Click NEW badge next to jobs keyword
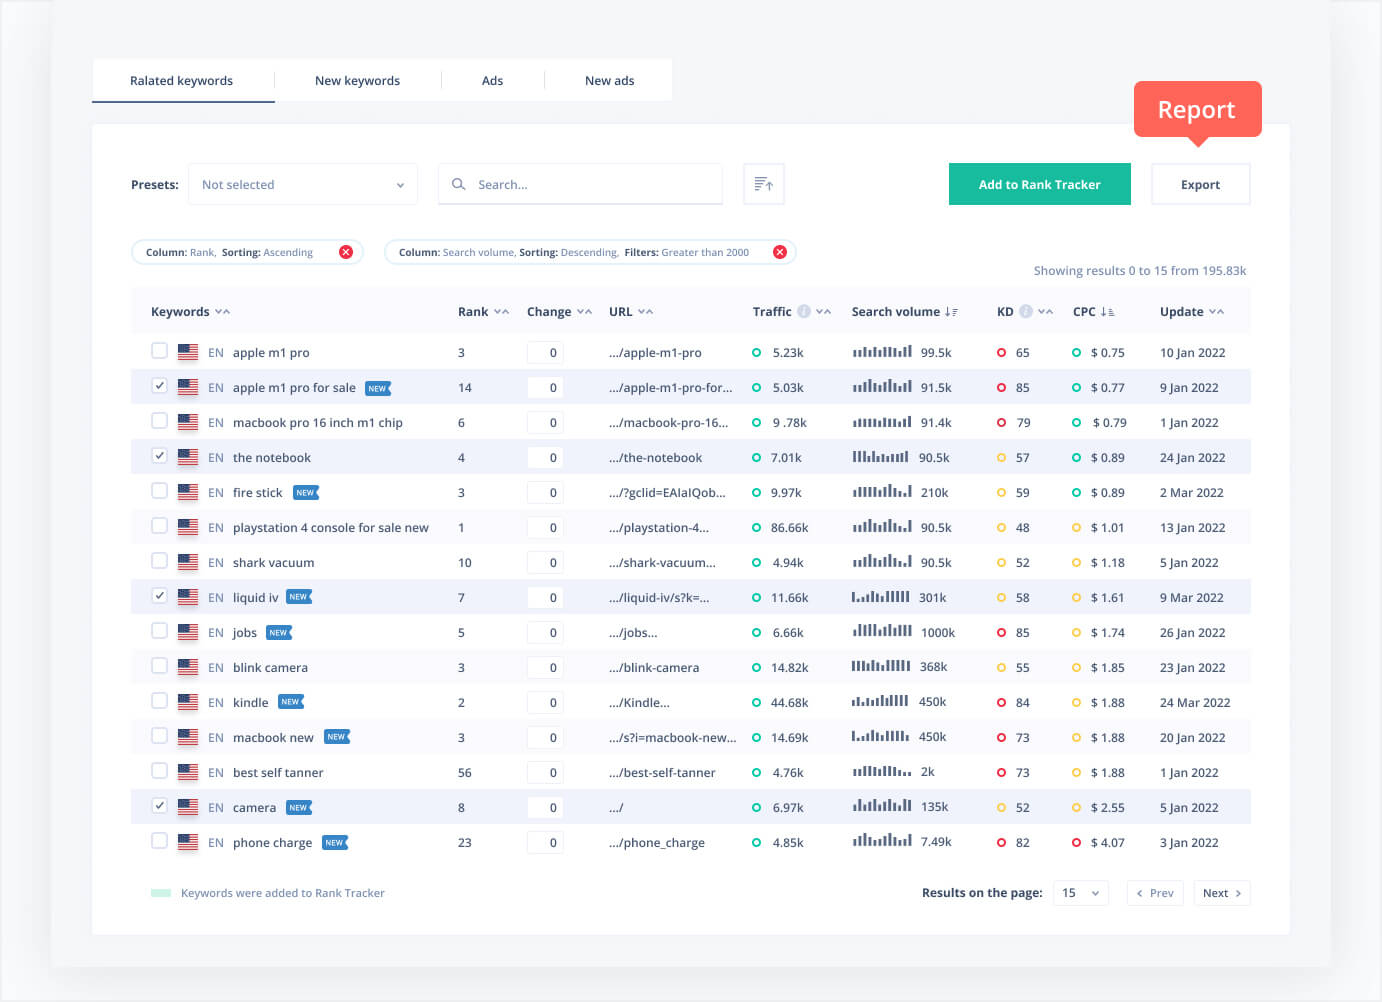The image size is (1382, 1002). coord(279,633)
